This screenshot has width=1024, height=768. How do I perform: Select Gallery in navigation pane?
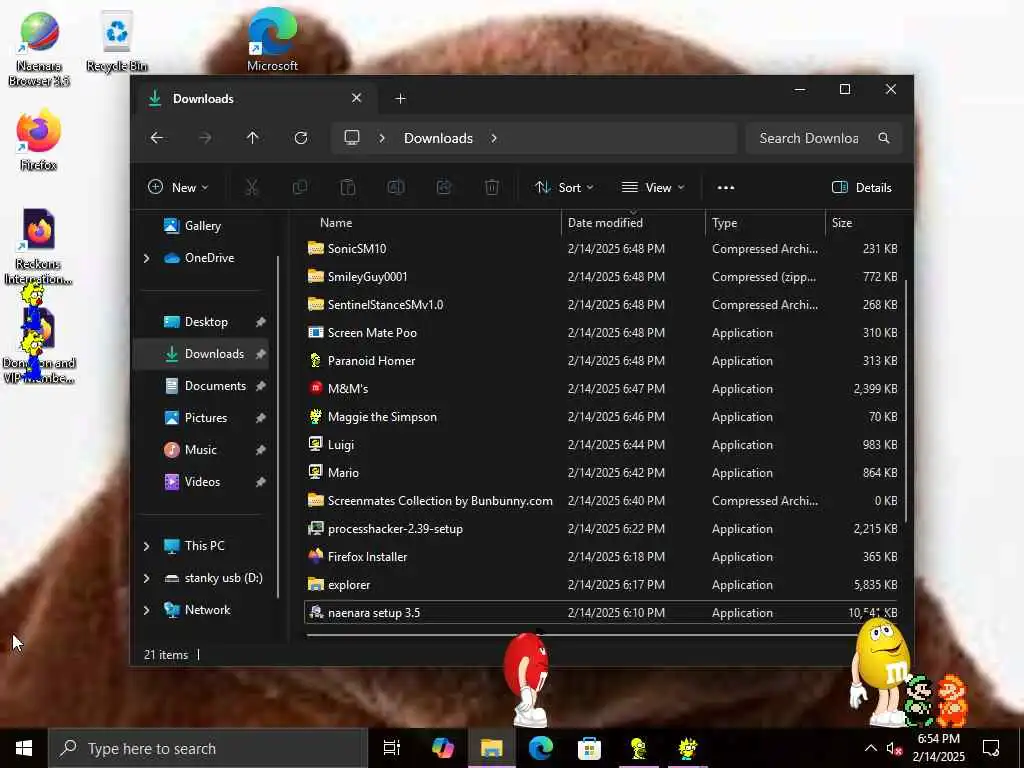(x=202, y=226)
